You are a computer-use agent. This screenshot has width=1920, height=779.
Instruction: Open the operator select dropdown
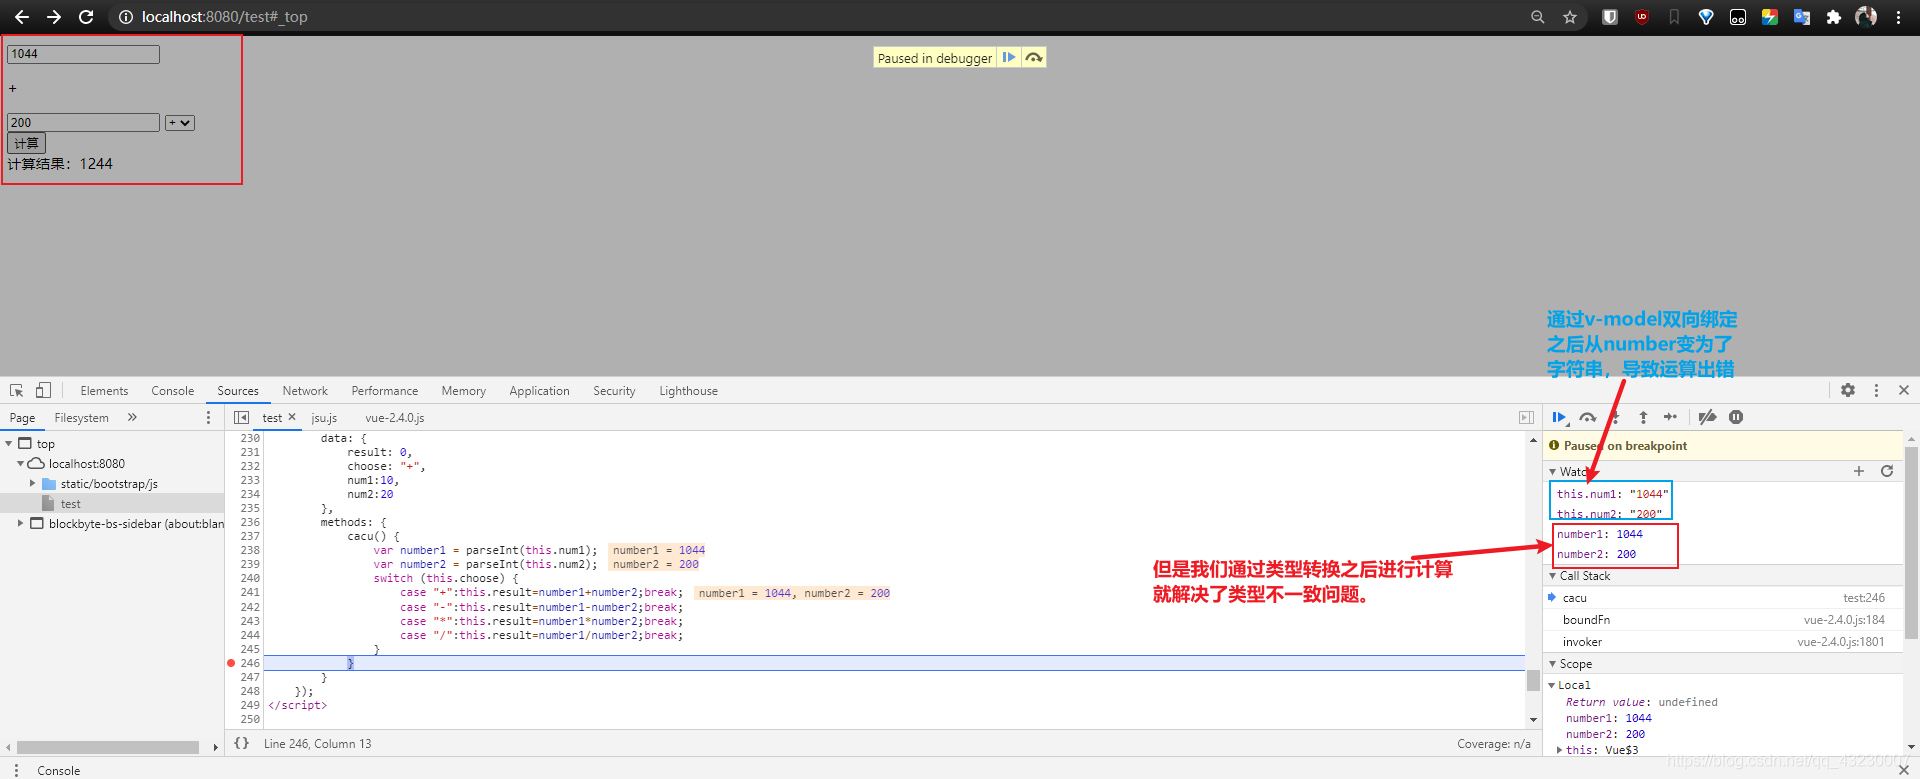[180, 123]
